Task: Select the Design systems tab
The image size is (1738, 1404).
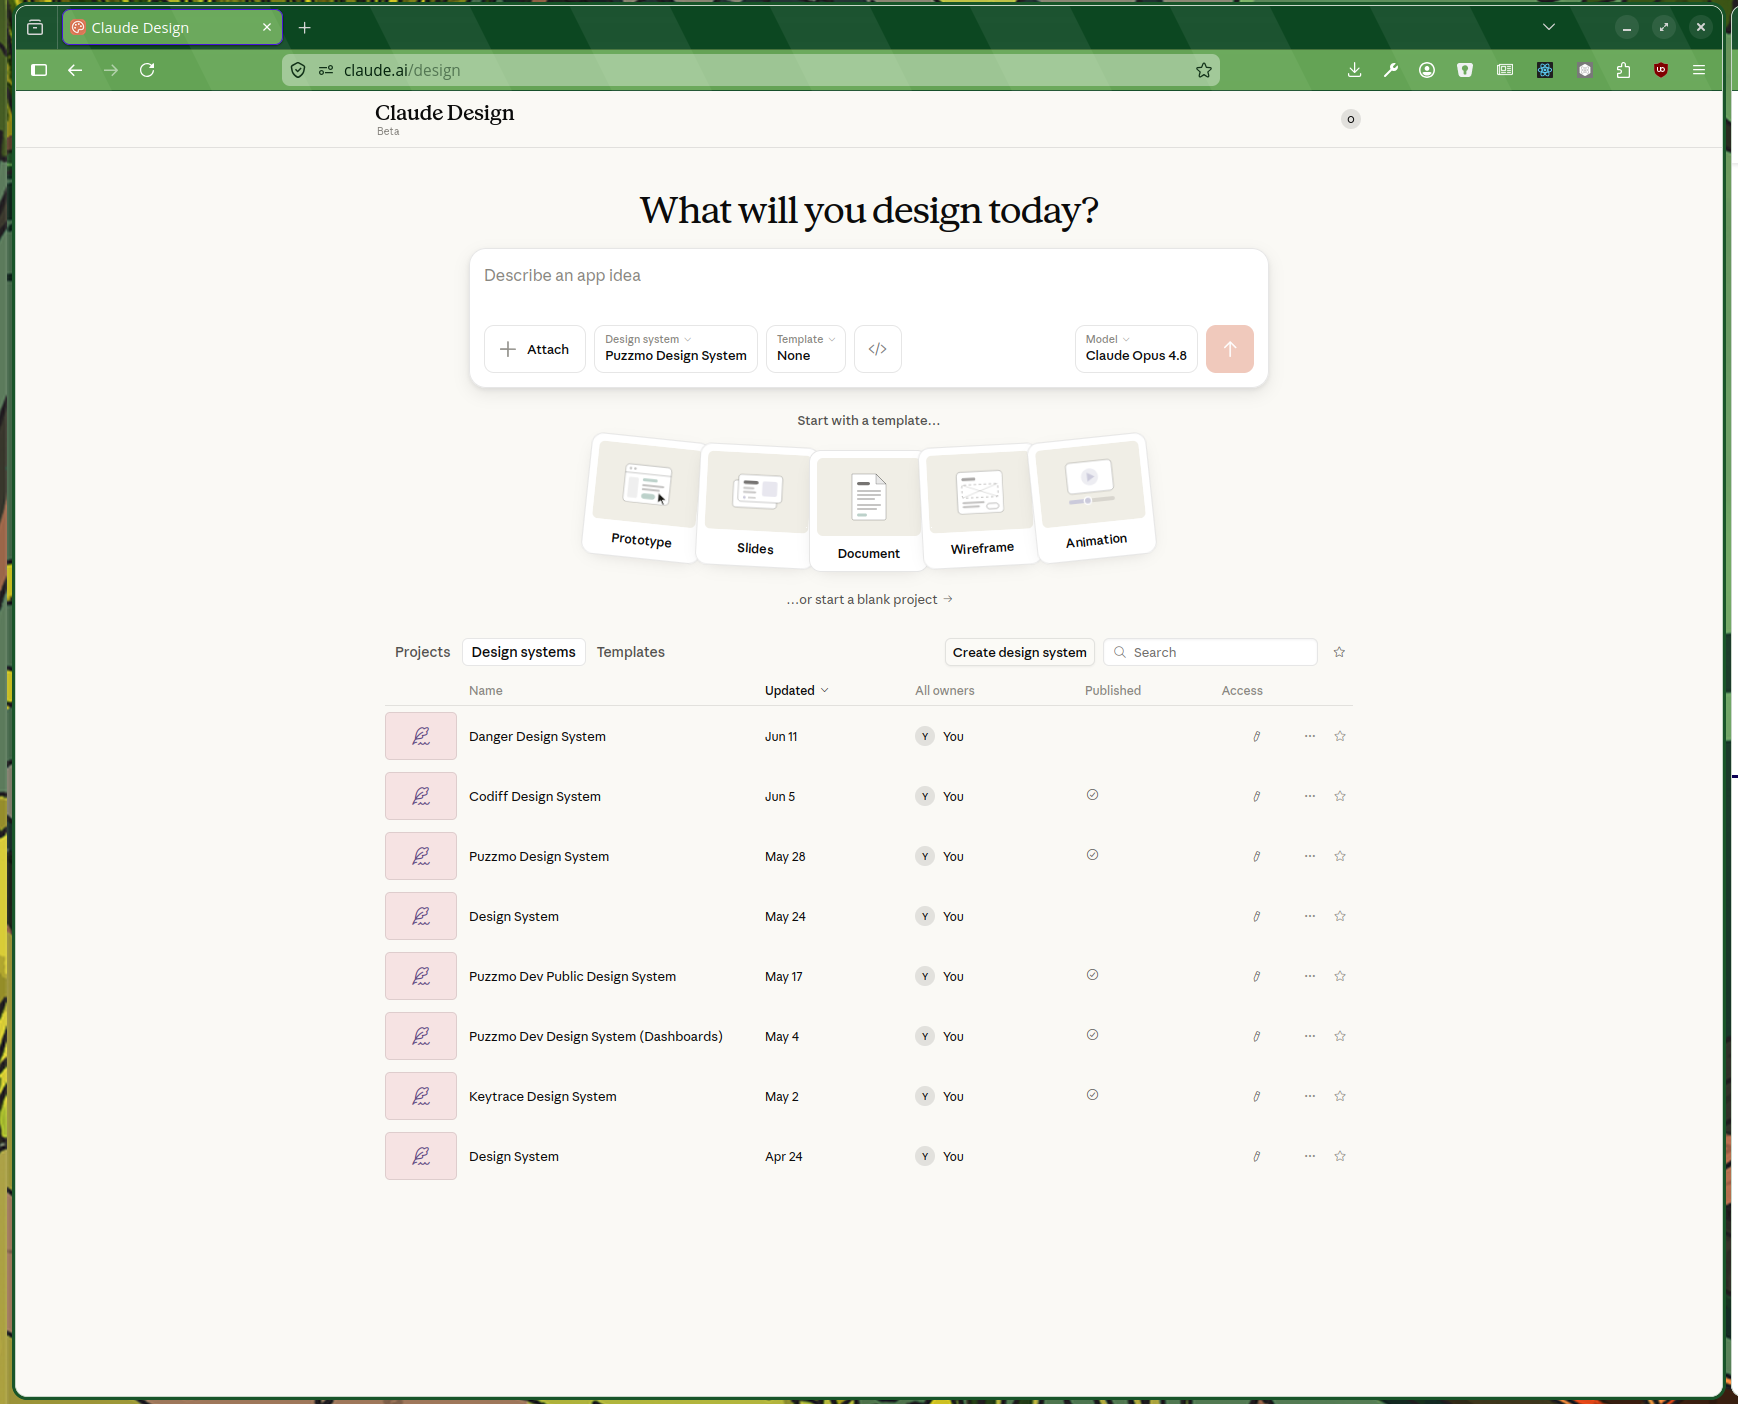Action: (x=524, y=652)
